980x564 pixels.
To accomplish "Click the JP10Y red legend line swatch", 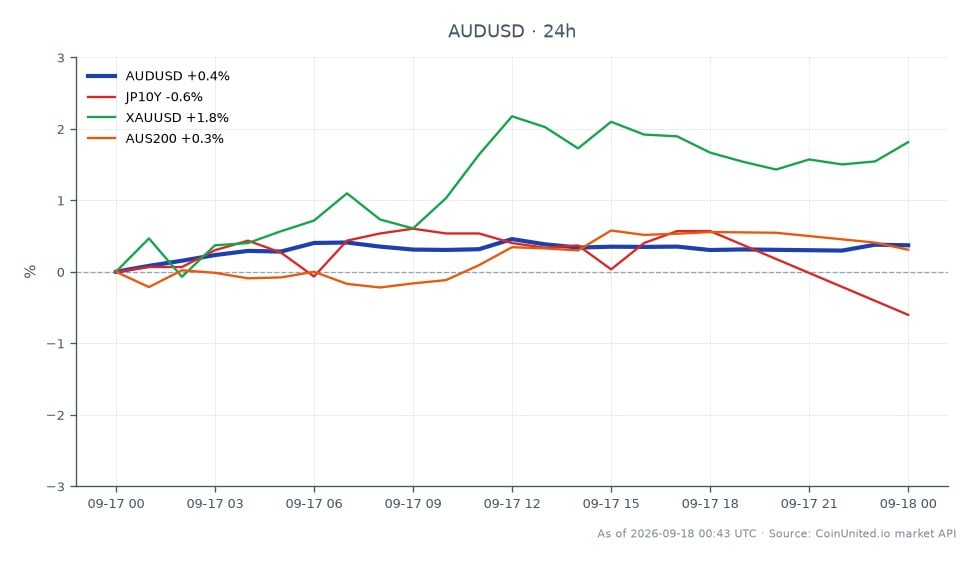I will (x=101, y=97).
